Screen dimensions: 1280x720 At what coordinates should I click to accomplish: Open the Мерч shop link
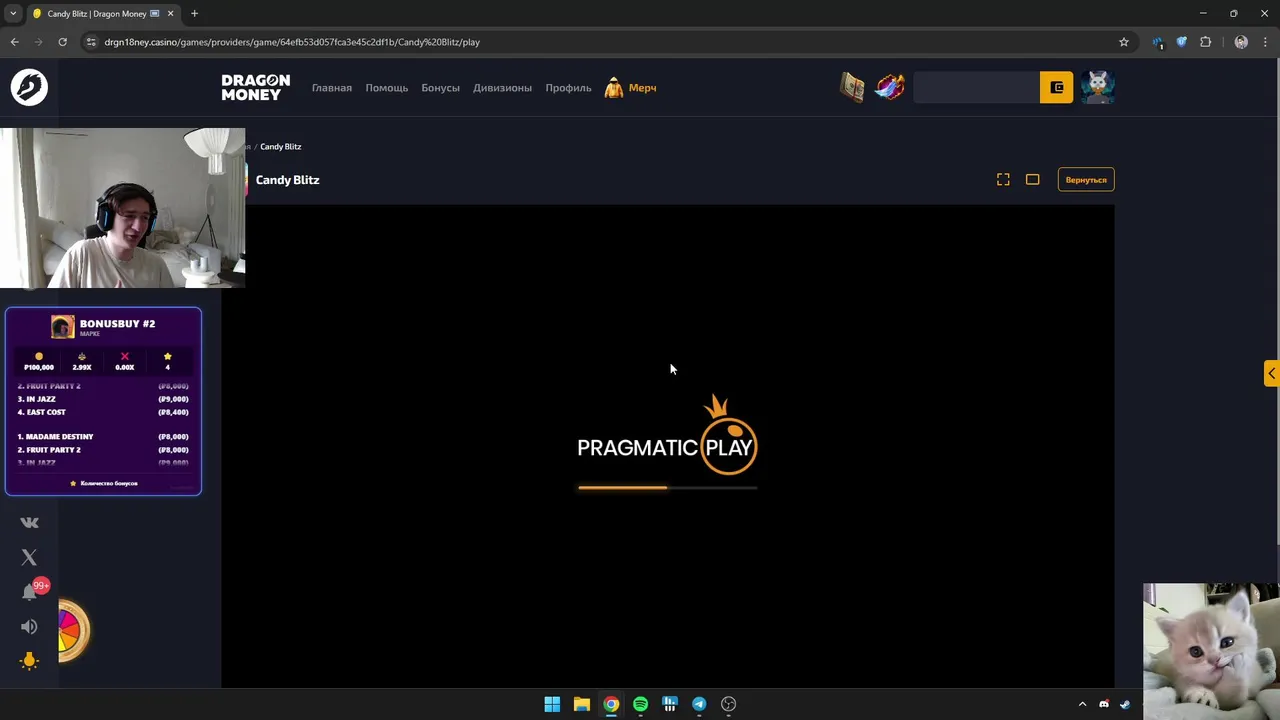pos(642,88)
